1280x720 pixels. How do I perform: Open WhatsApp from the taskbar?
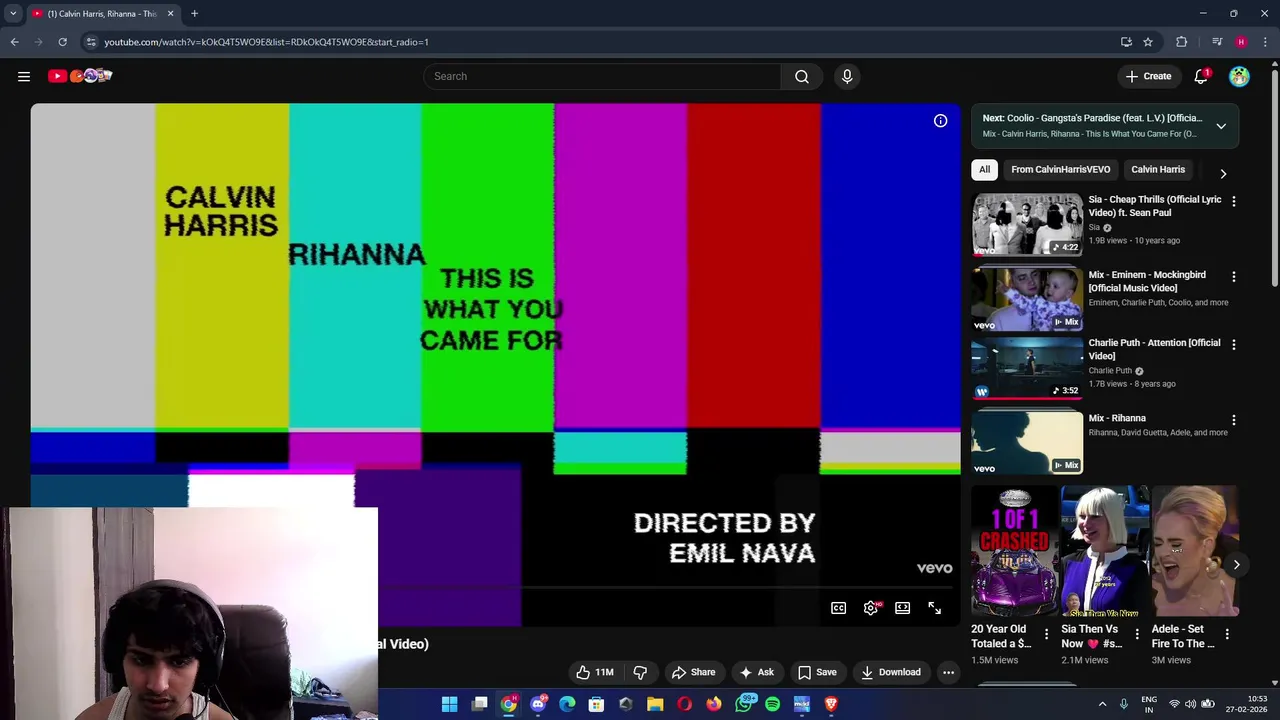(743, 704)
